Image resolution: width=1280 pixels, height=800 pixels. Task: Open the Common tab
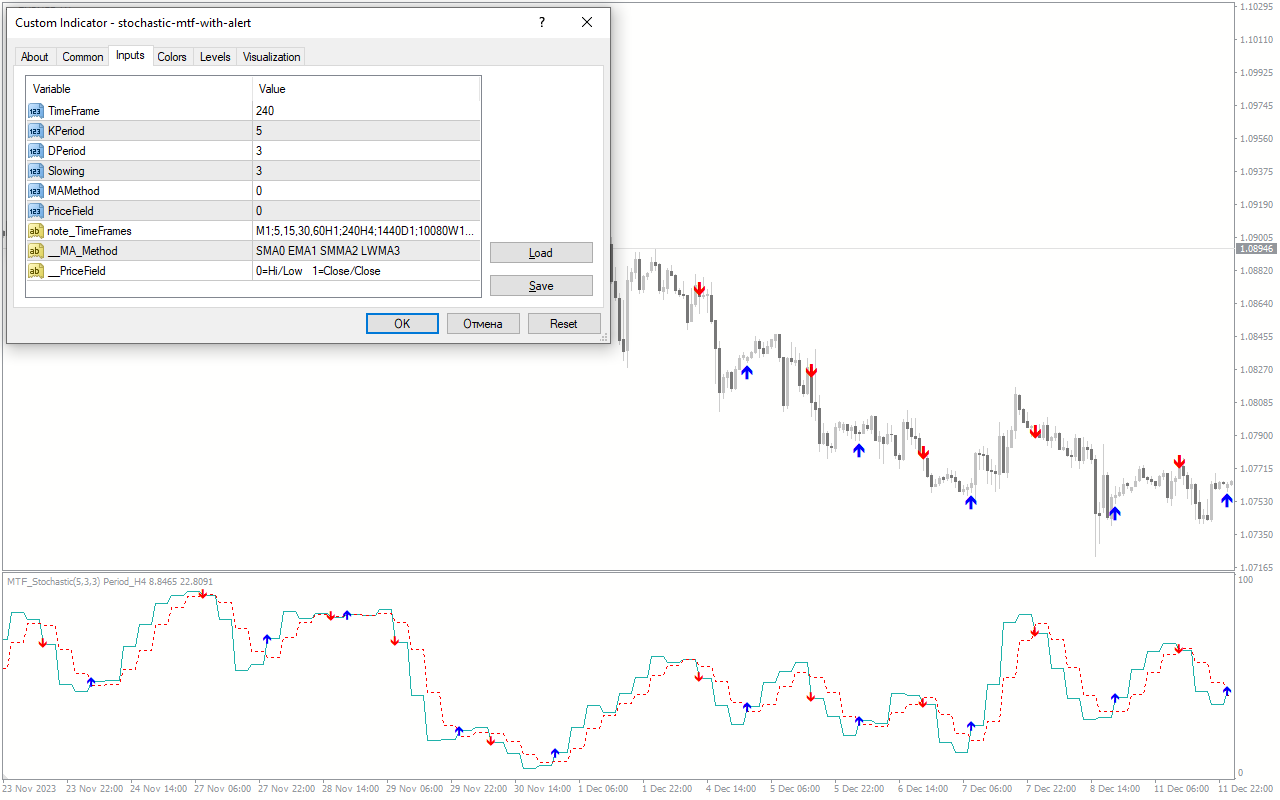[x=83, y=57]
